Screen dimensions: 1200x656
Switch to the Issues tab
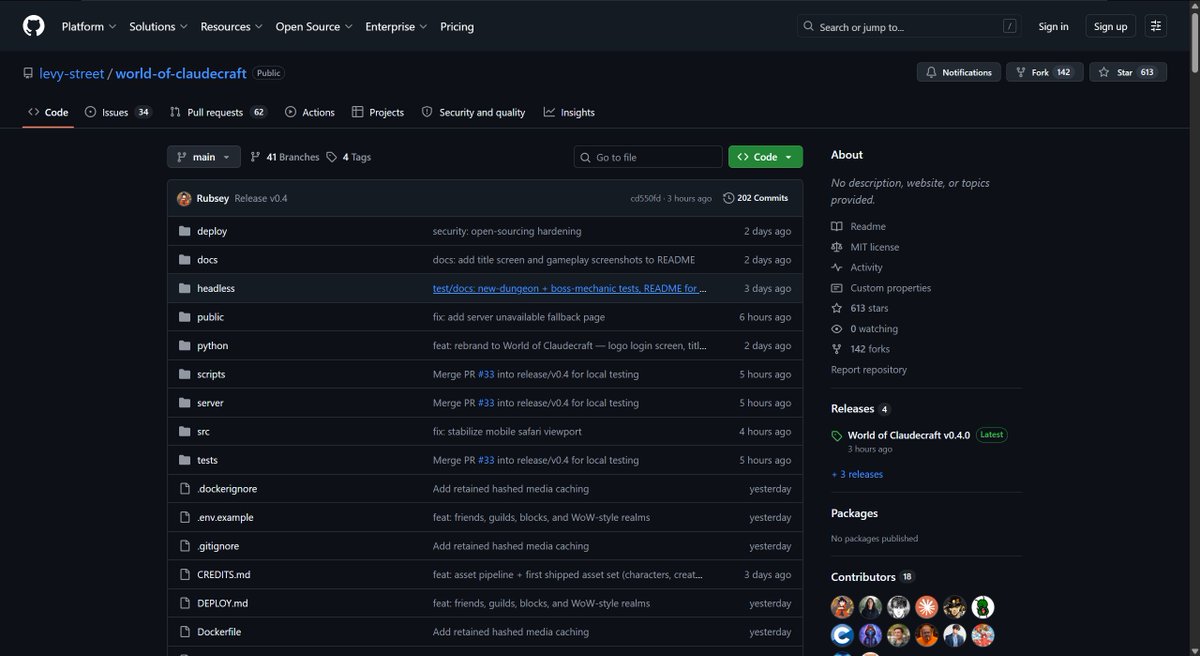tap(118, 112)
